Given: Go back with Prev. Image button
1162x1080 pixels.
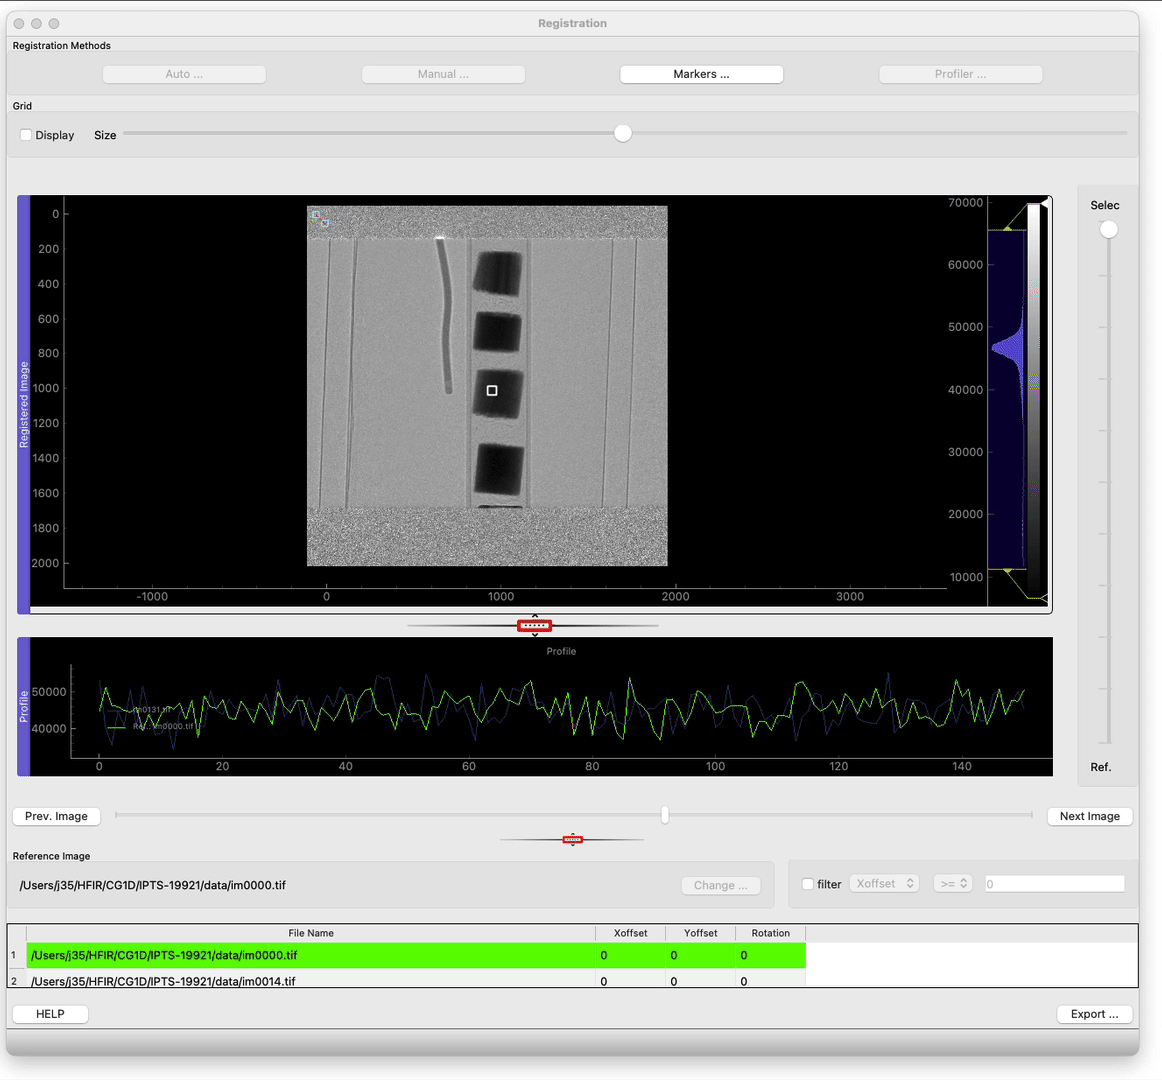Looking at the screenshot, I should (56, 816).
